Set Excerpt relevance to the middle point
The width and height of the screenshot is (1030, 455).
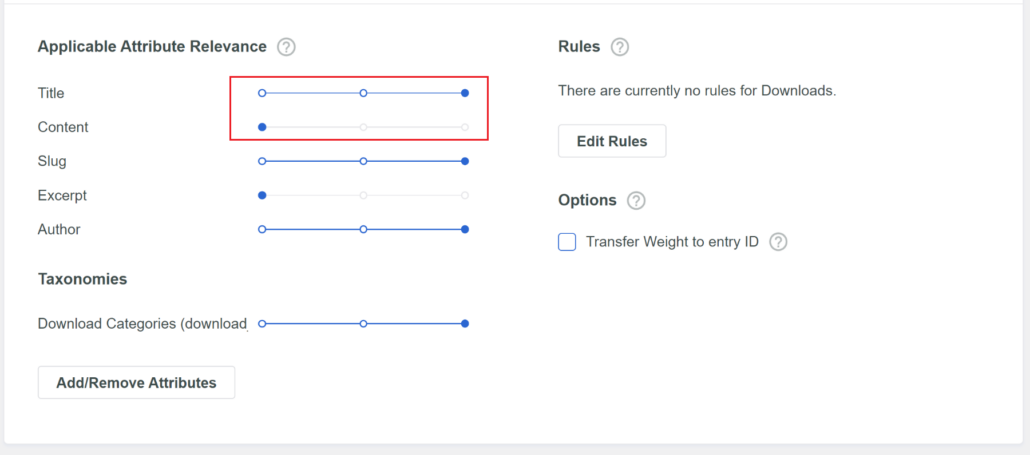[x=363, y=196]
